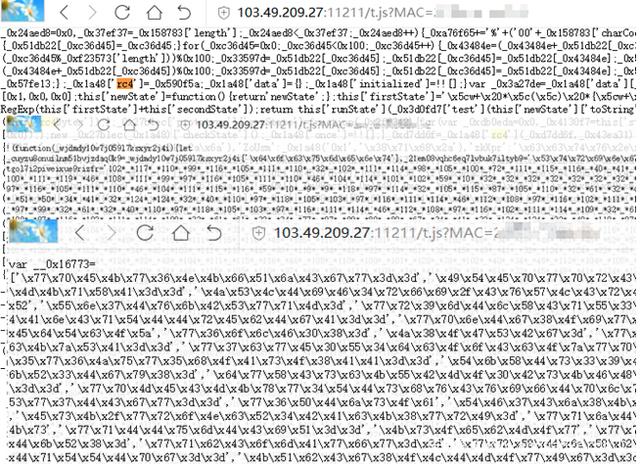The width and height of the screenshot is (640, 464).
Task: Click the faded middle browser bar's reload icon
Action: click(x=103, y=125)
